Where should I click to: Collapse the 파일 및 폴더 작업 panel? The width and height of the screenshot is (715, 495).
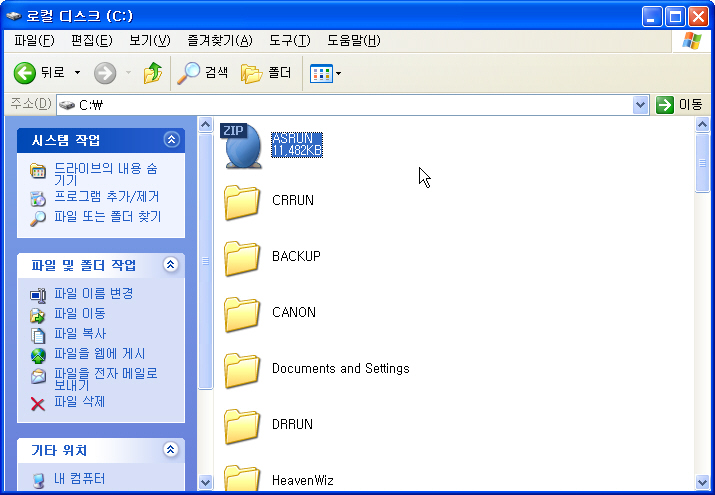click(x=171, y=264)
